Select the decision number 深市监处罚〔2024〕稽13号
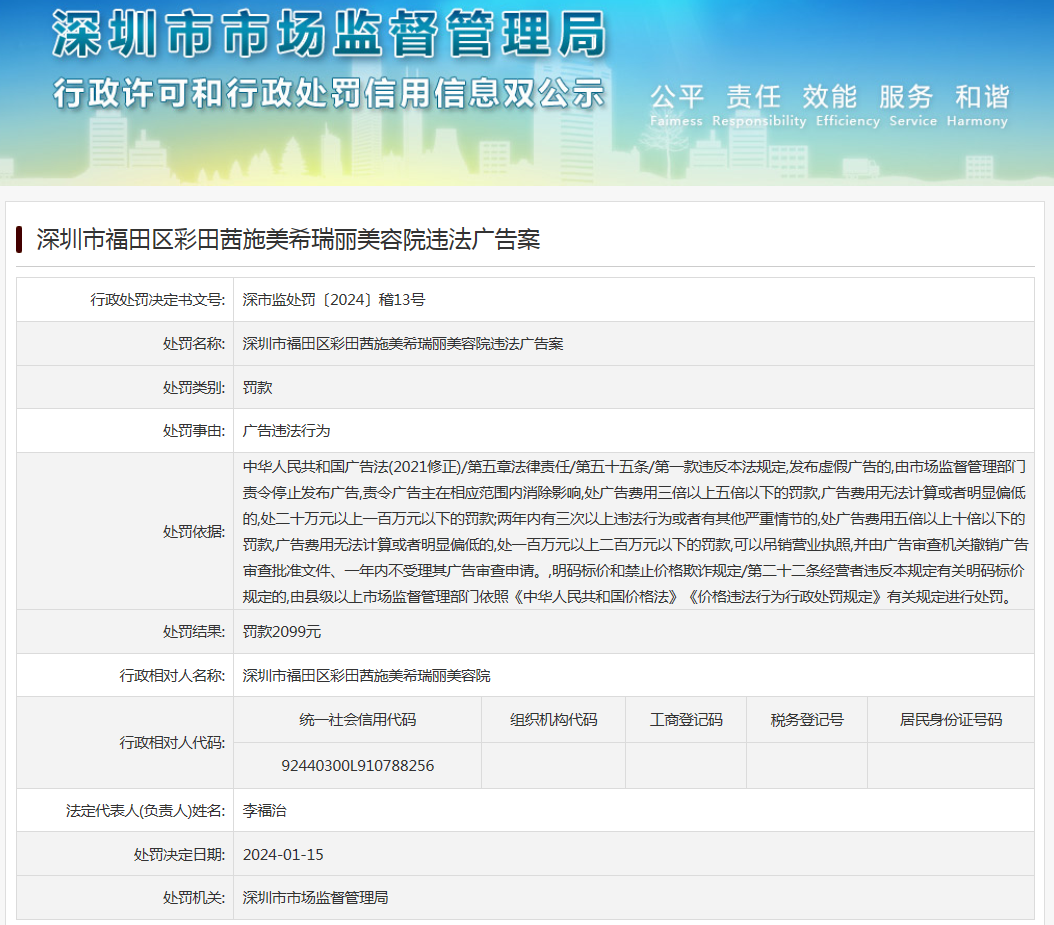Screen dimensions: 1054x925 point(334,299)
